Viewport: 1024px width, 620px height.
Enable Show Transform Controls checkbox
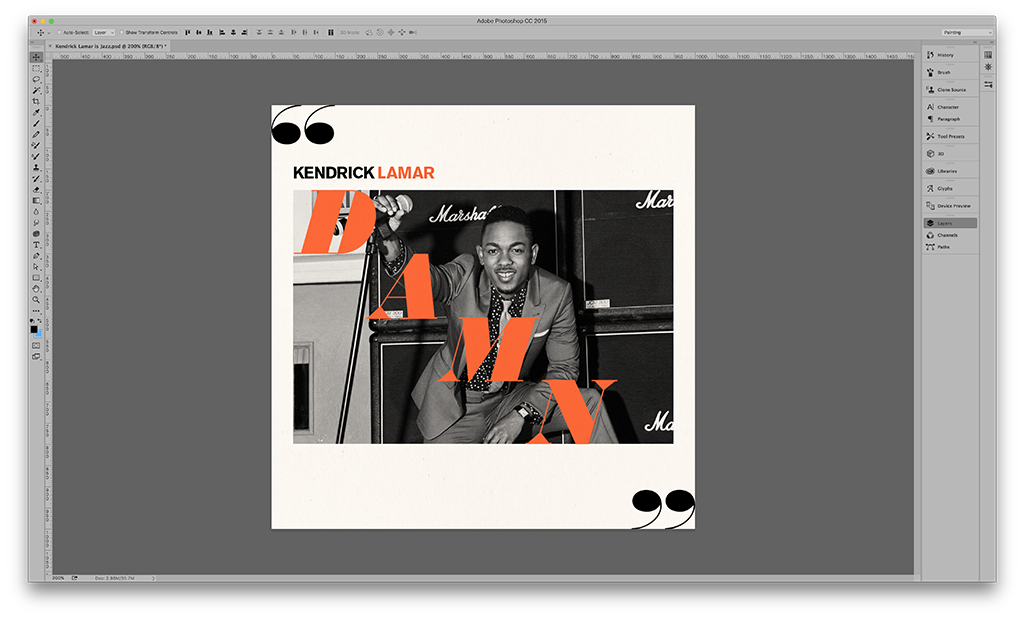[x=121, y=32]
